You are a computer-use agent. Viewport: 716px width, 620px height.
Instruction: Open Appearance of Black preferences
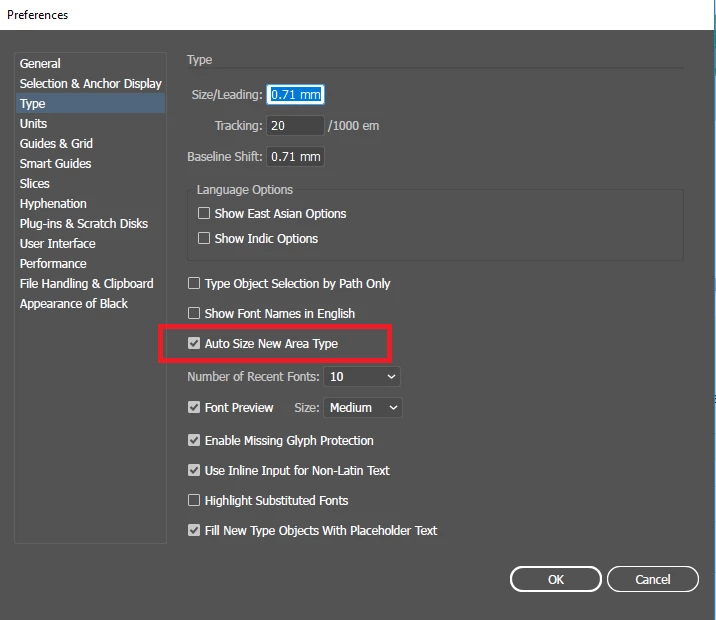coord(90,304)
